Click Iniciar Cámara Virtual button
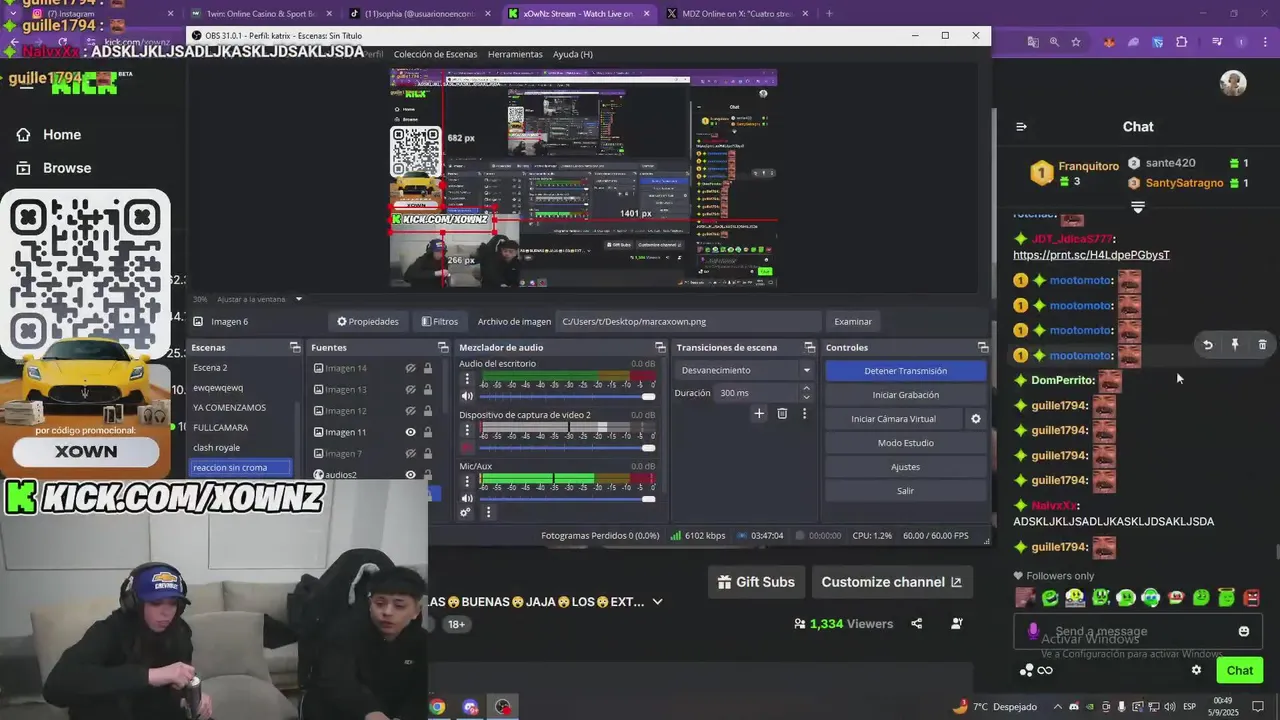This screenshot has height=720, width=1280. point(893,418)
